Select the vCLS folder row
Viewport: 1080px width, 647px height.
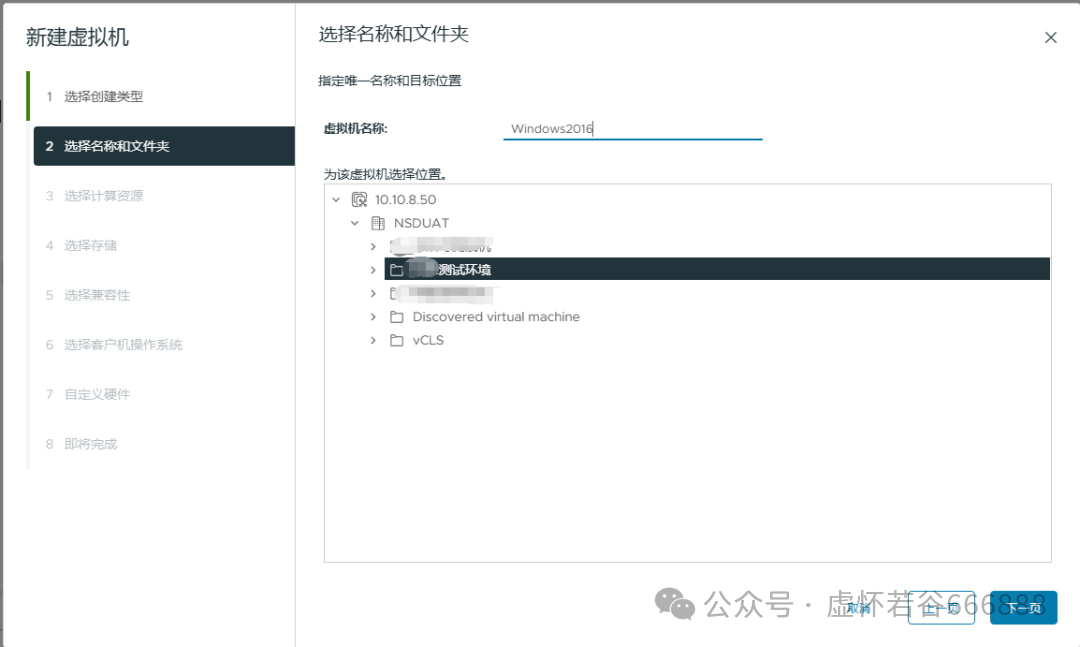[x=428, y=340]
